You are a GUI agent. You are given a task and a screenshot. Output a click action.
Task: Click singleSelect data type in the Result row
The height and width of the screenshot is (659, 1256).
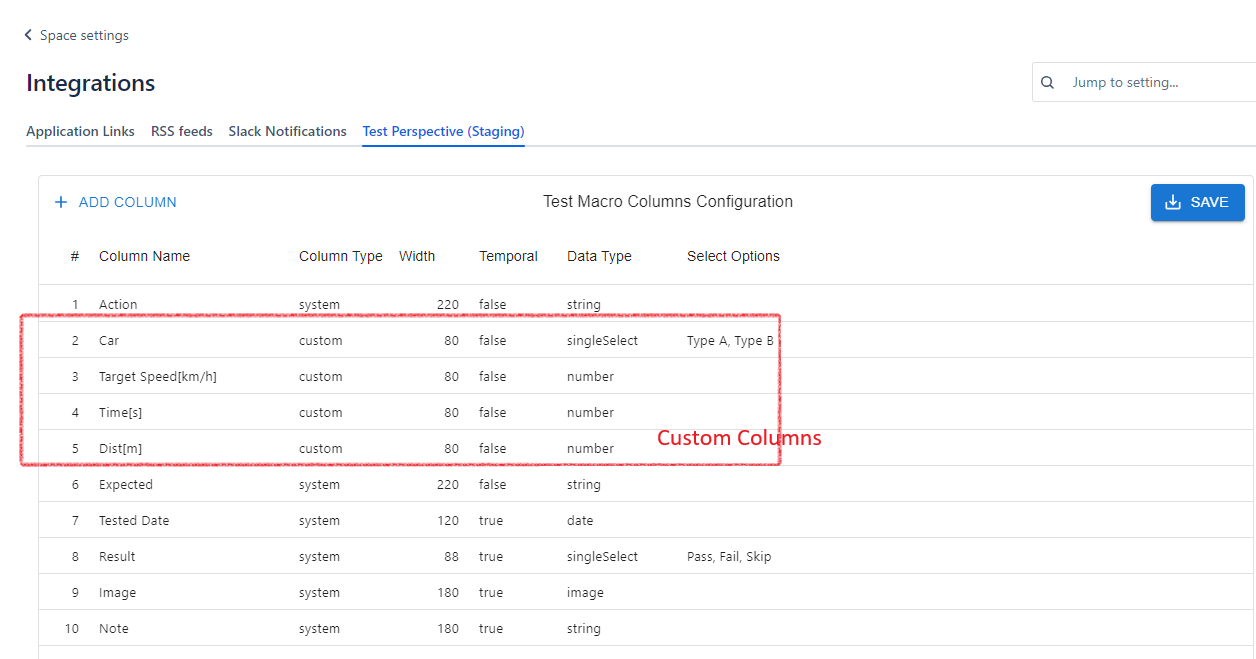[602, 556]
